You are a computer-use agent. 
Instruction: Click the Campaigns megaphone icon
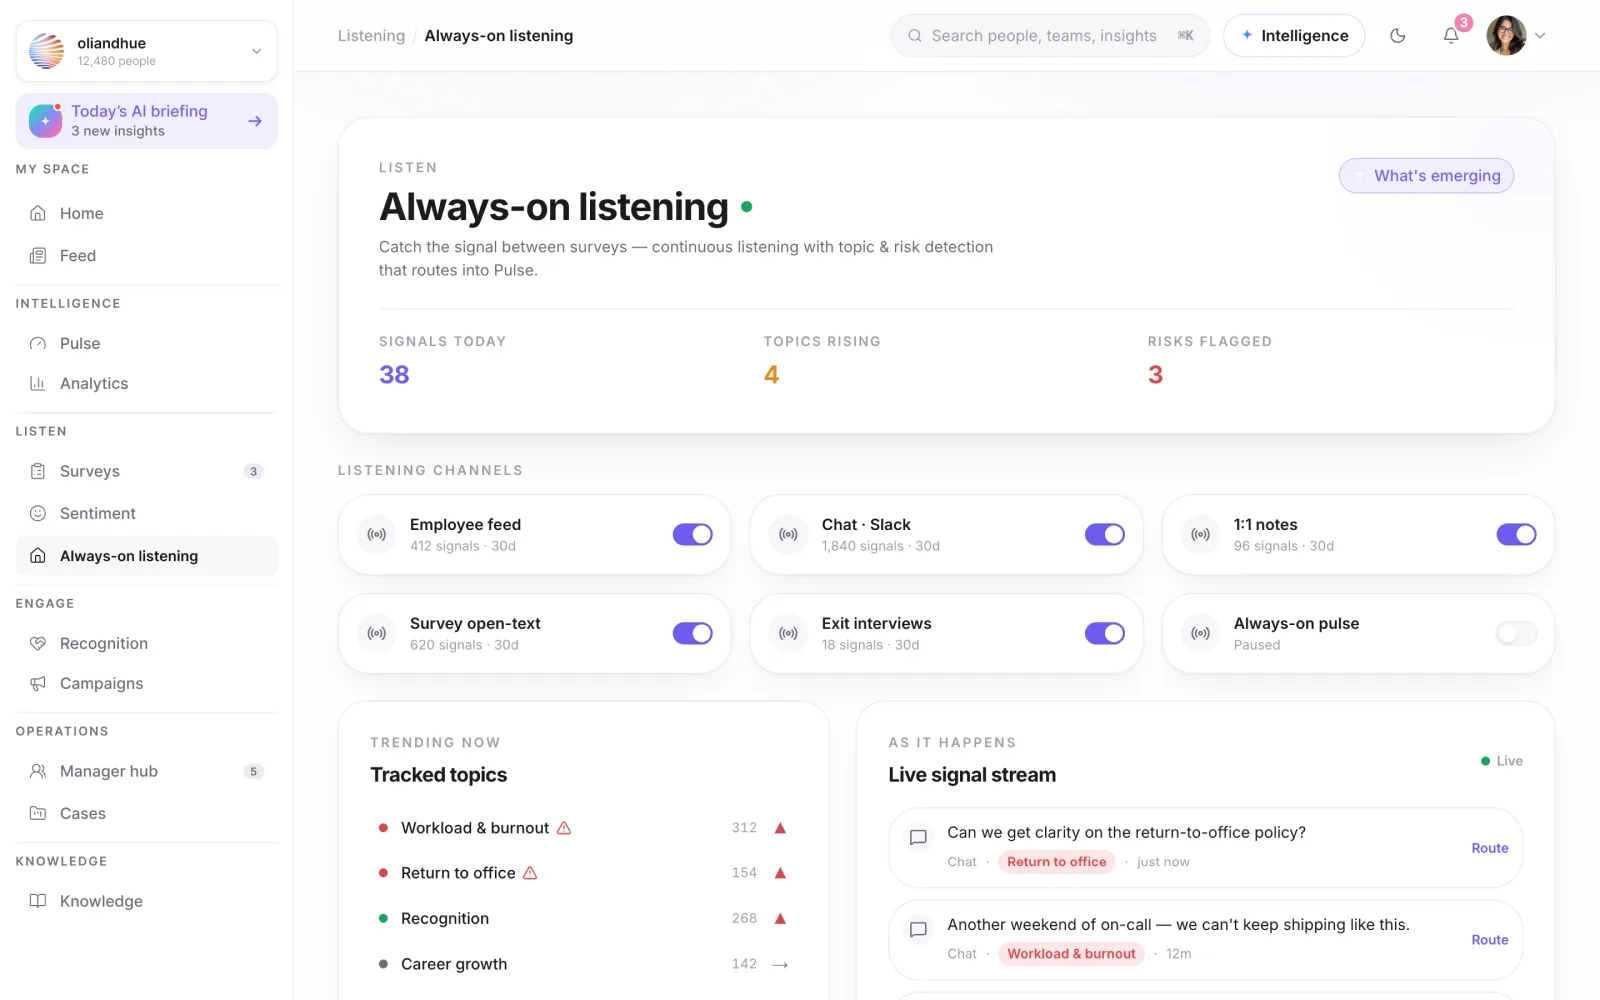[x=38, y=684]
